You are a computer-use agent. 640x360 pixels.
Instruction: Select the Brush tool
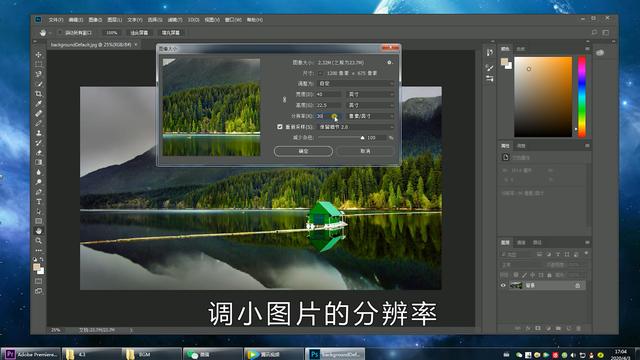coord(39,123)
